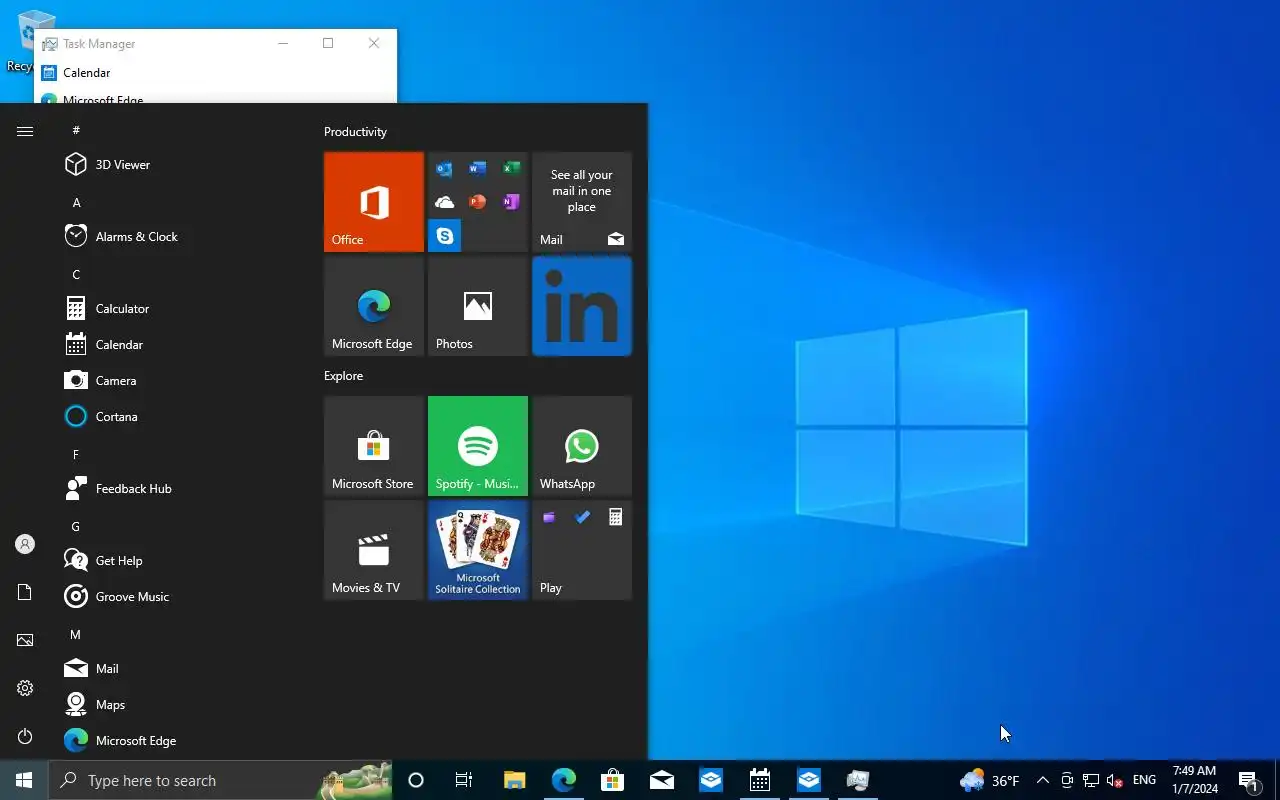Image resolution: width=1280 pixels, height=800 pixels.
Task: Launch OneNote from the Office folder tile
Action: pos(511,202)
